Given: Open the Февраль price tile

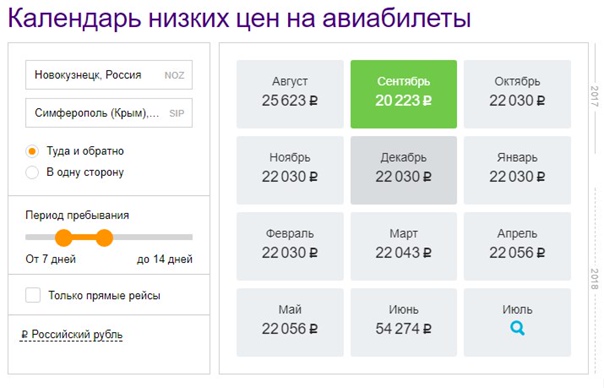Looking at the screenshot, I should [x=290, y=246].
